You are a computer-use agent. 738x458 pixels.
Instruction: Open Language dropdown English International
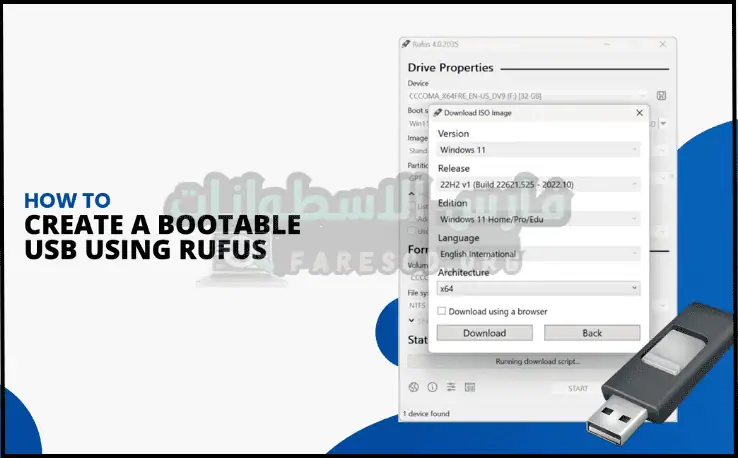coord(538,254)
